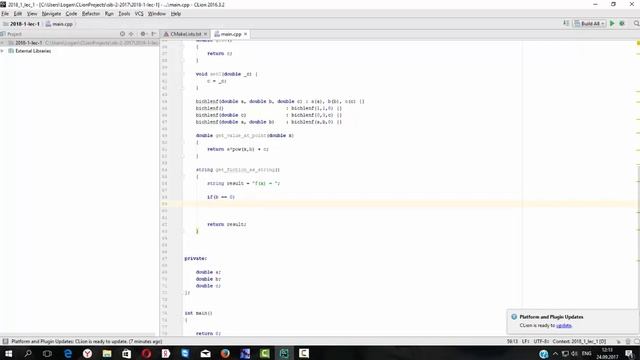Click the Platform and Plugin Updates notification title
Image resolution: width=640 pixels, height=360 pixels.
click(551, 317)
